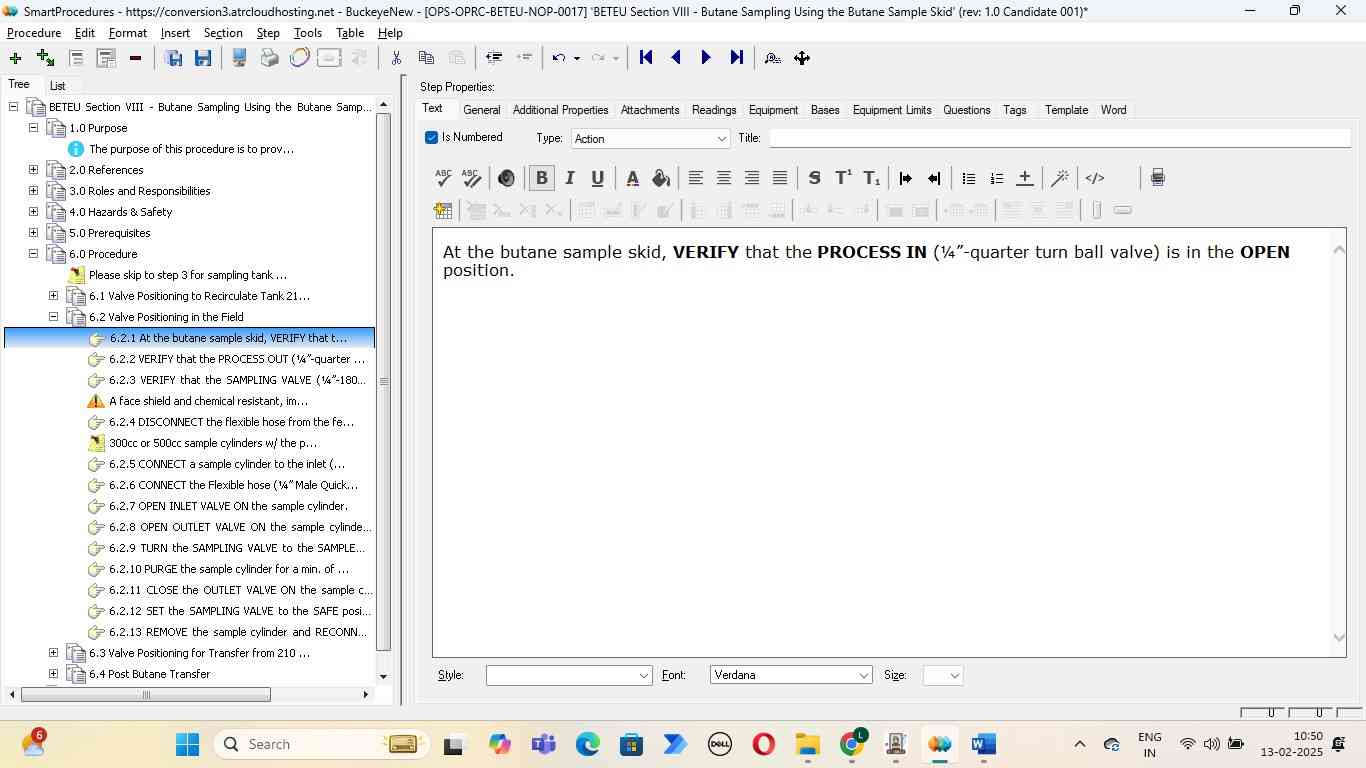Click the tree horizontal scrollbar thumb

point(146,695)
